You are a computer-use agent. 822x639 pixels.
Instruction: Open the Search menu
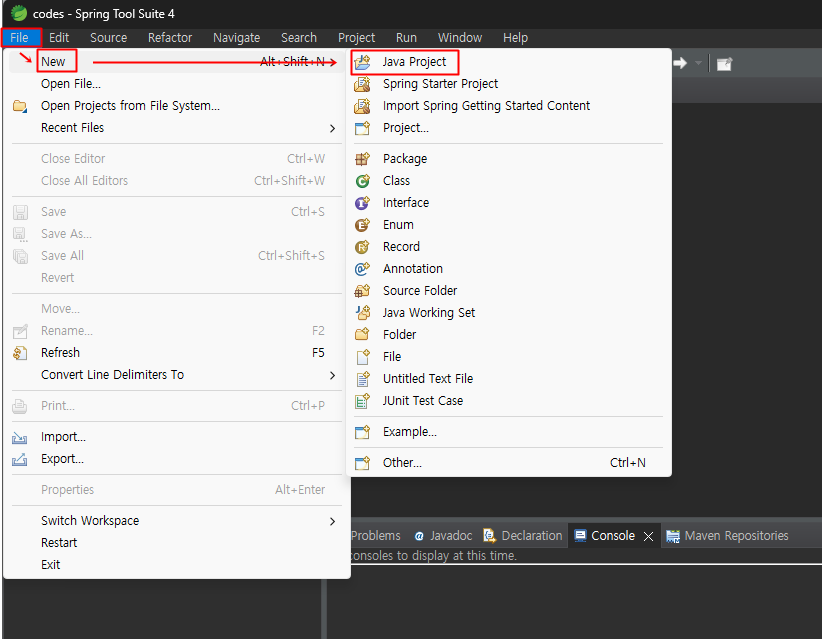(x=299, y=38)
